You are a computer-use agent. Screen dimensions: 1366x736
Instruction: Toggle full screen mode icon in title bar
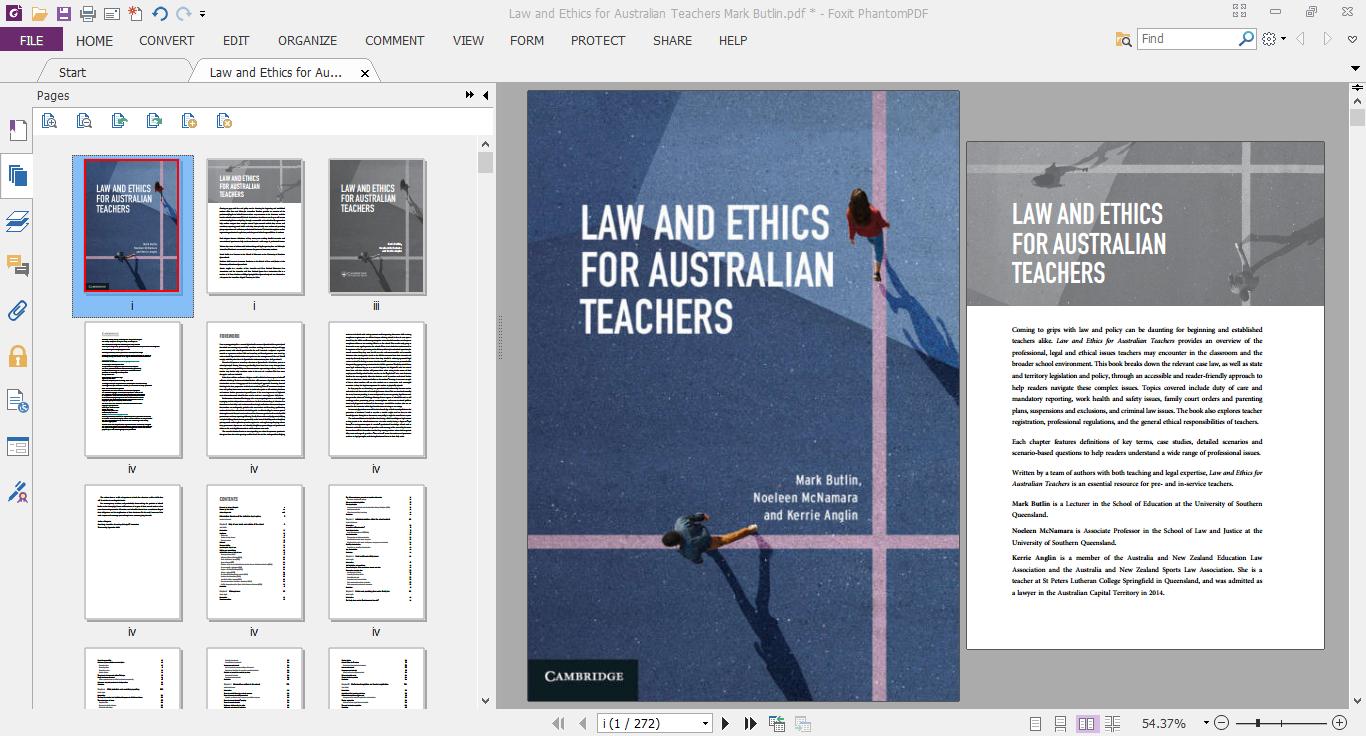click(1240, 11)
